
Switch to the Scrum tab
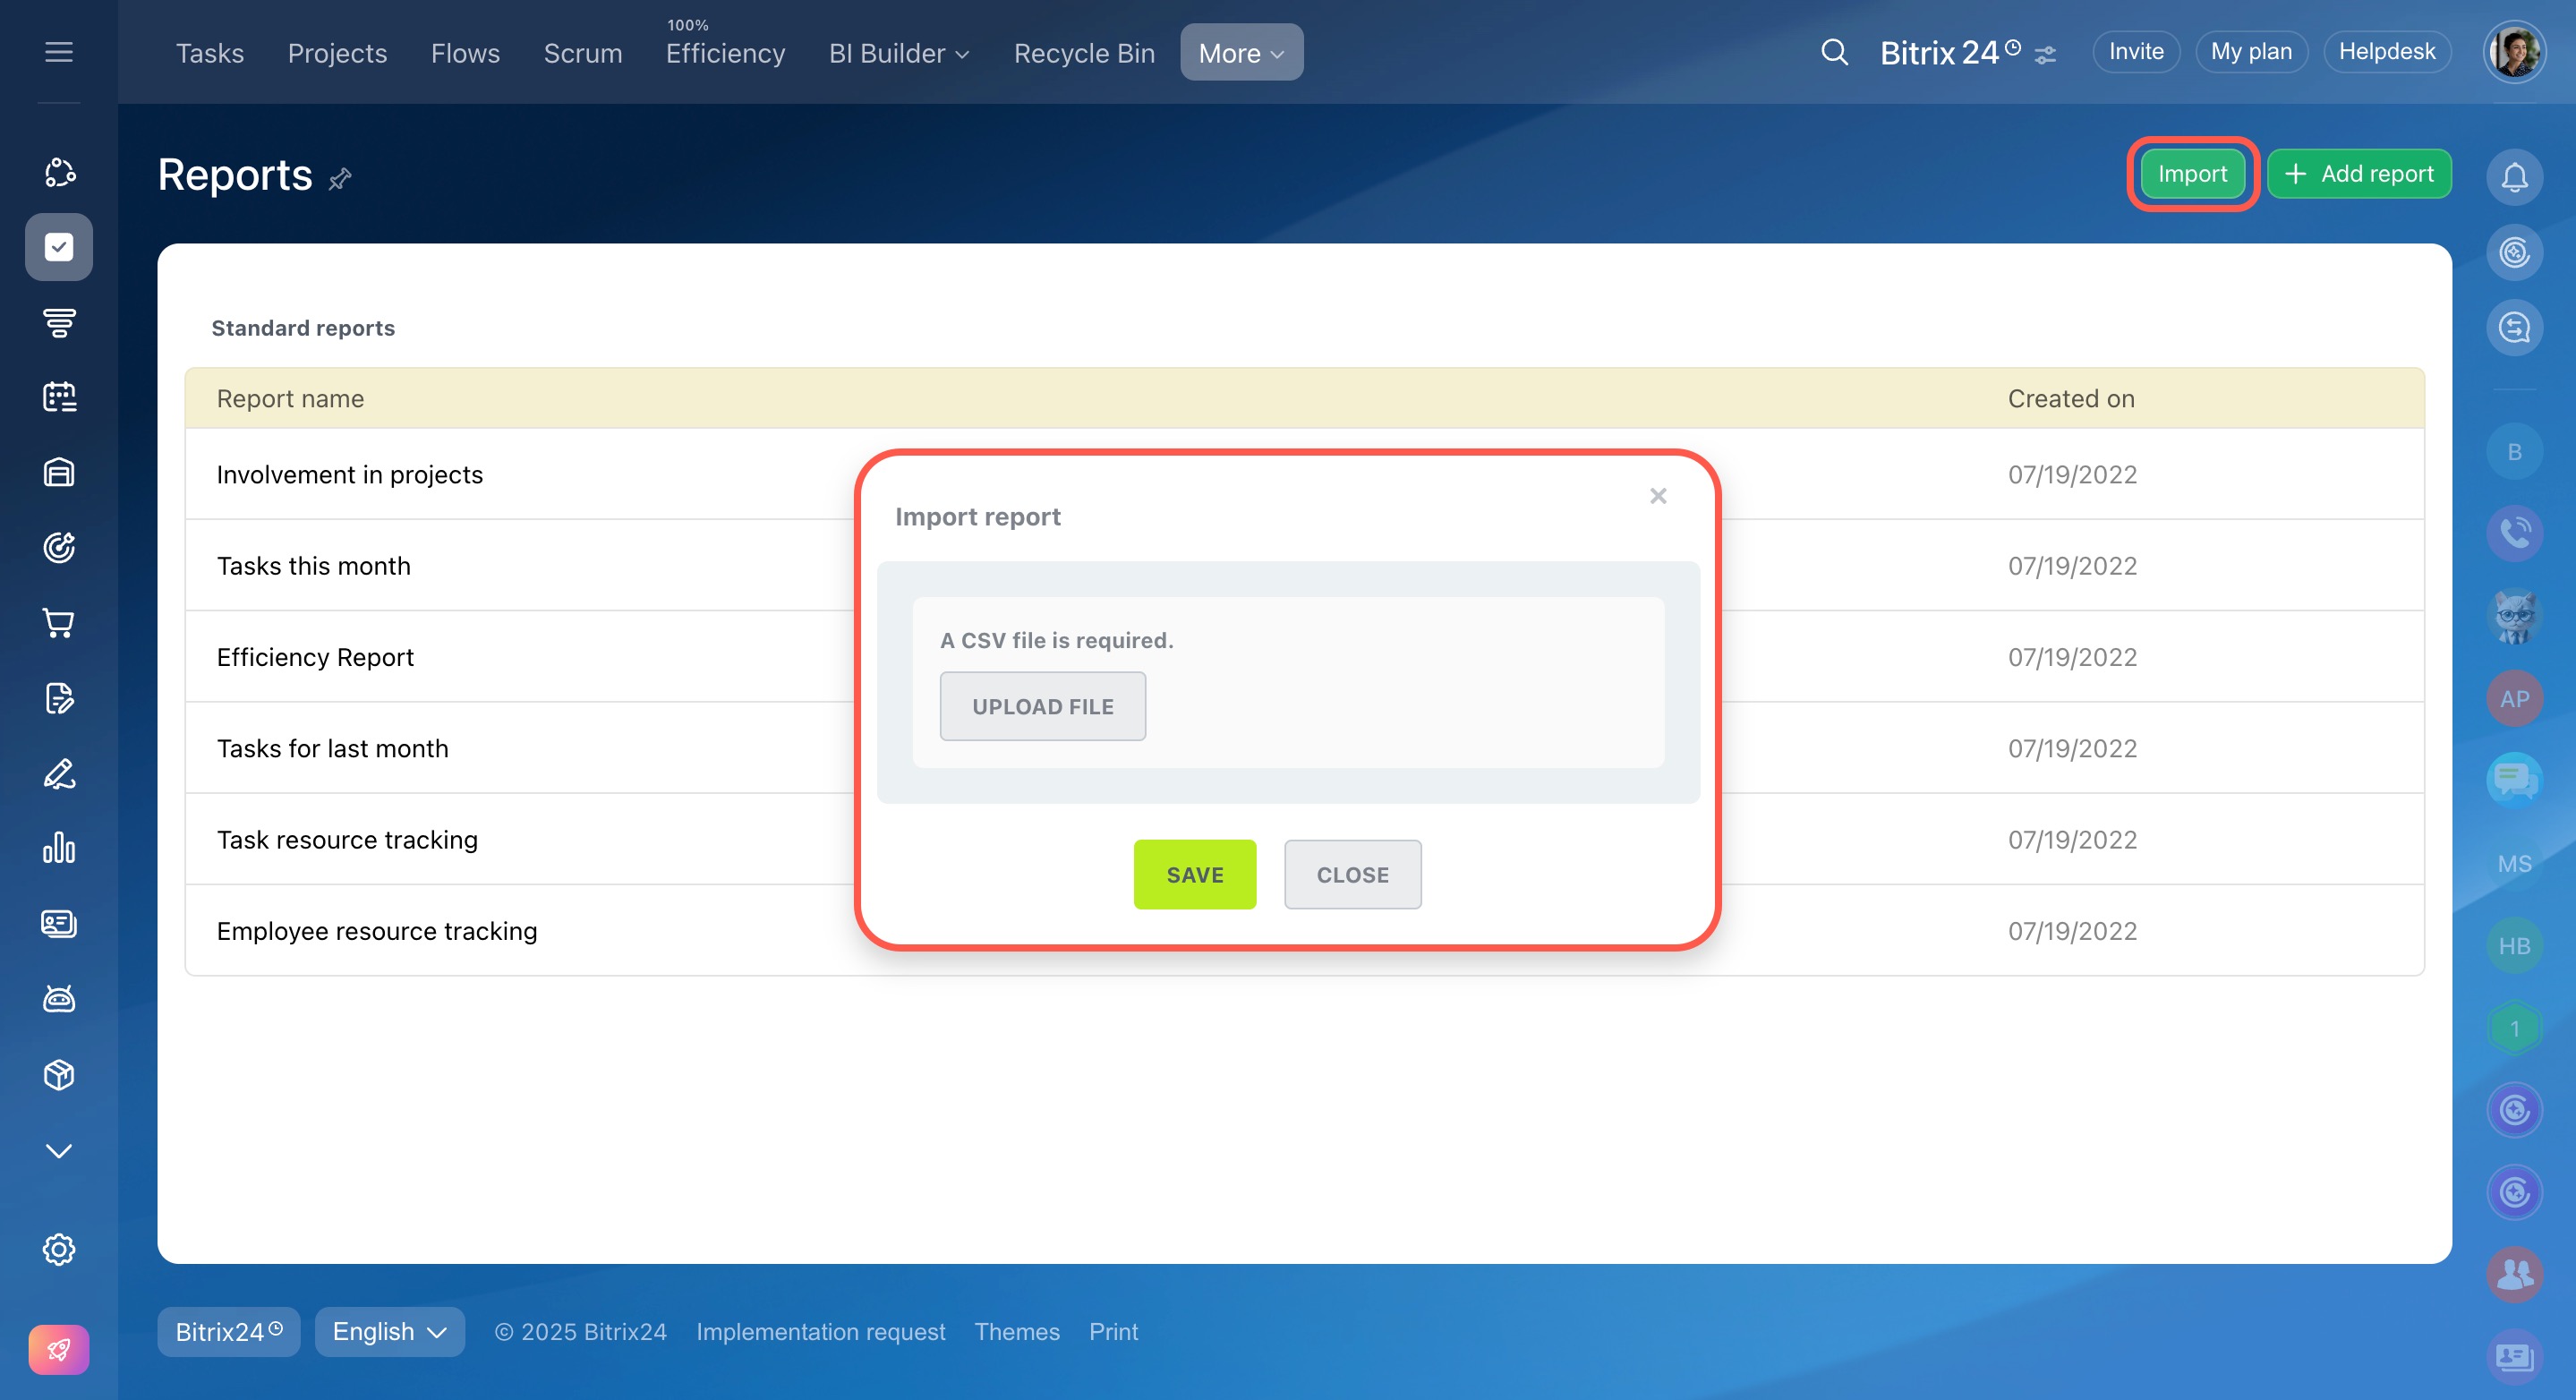(582, 53)
